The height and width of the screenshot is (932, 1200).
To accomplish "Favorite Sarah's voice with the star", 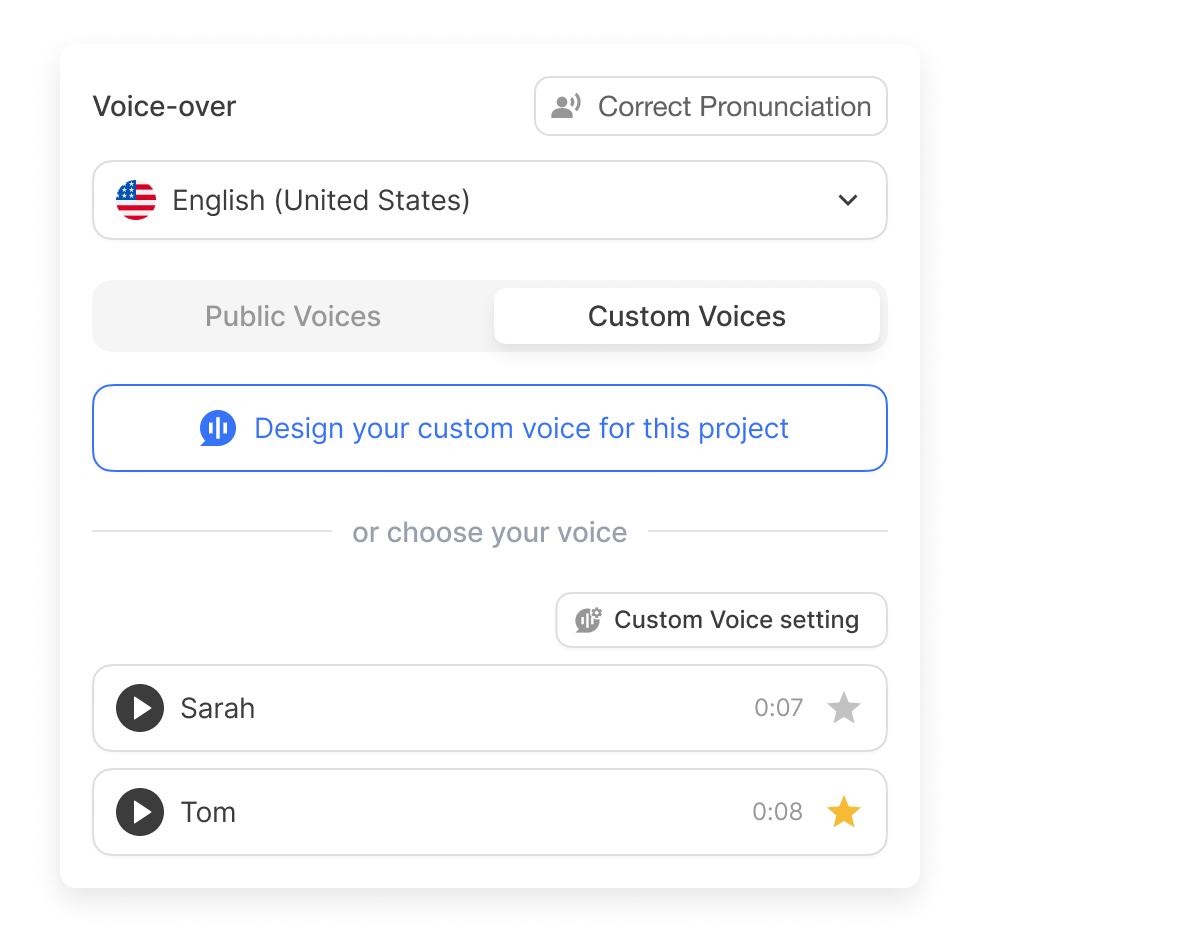I will tap(844, 708).
